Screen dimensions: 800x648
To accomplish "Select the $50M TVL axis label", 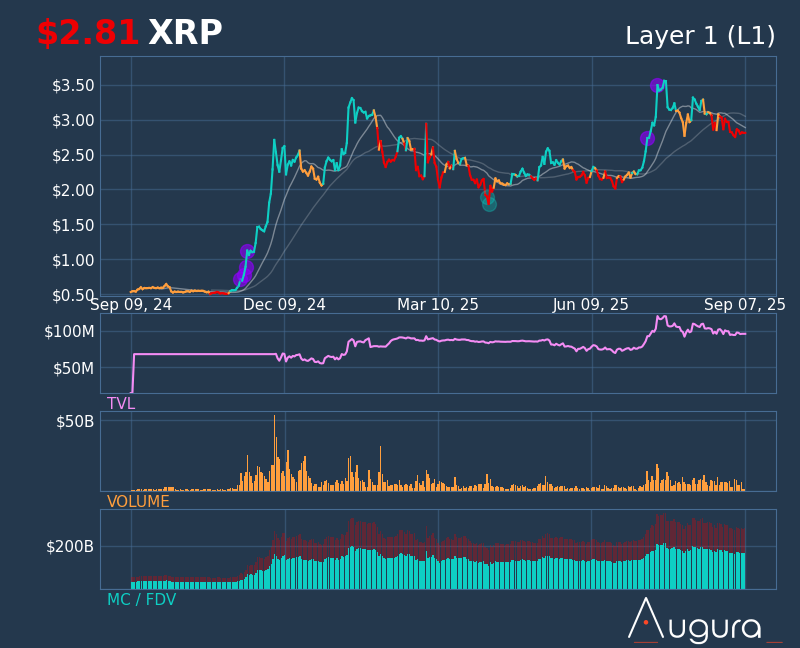I will 73,368.
